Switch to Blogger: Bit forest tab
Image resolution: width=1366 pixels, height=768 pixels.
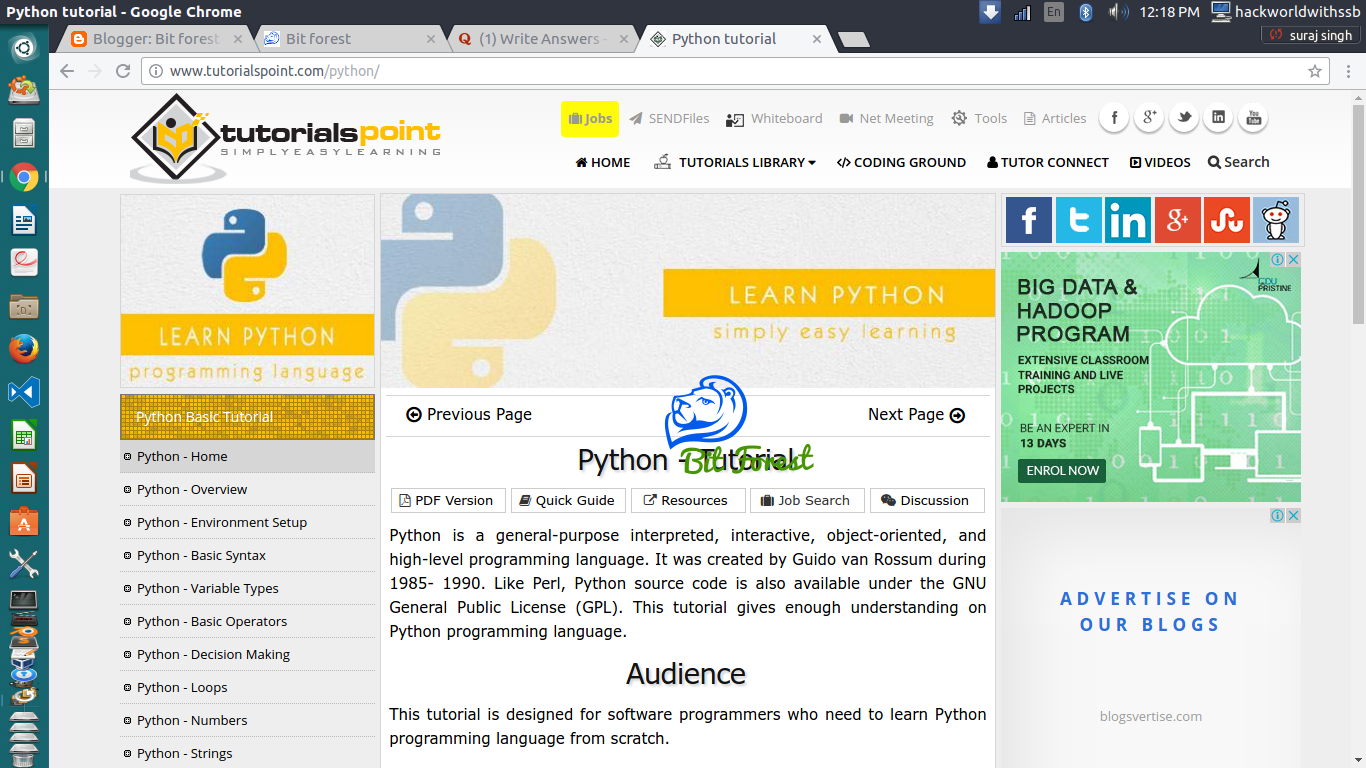(x=157, y=39)
